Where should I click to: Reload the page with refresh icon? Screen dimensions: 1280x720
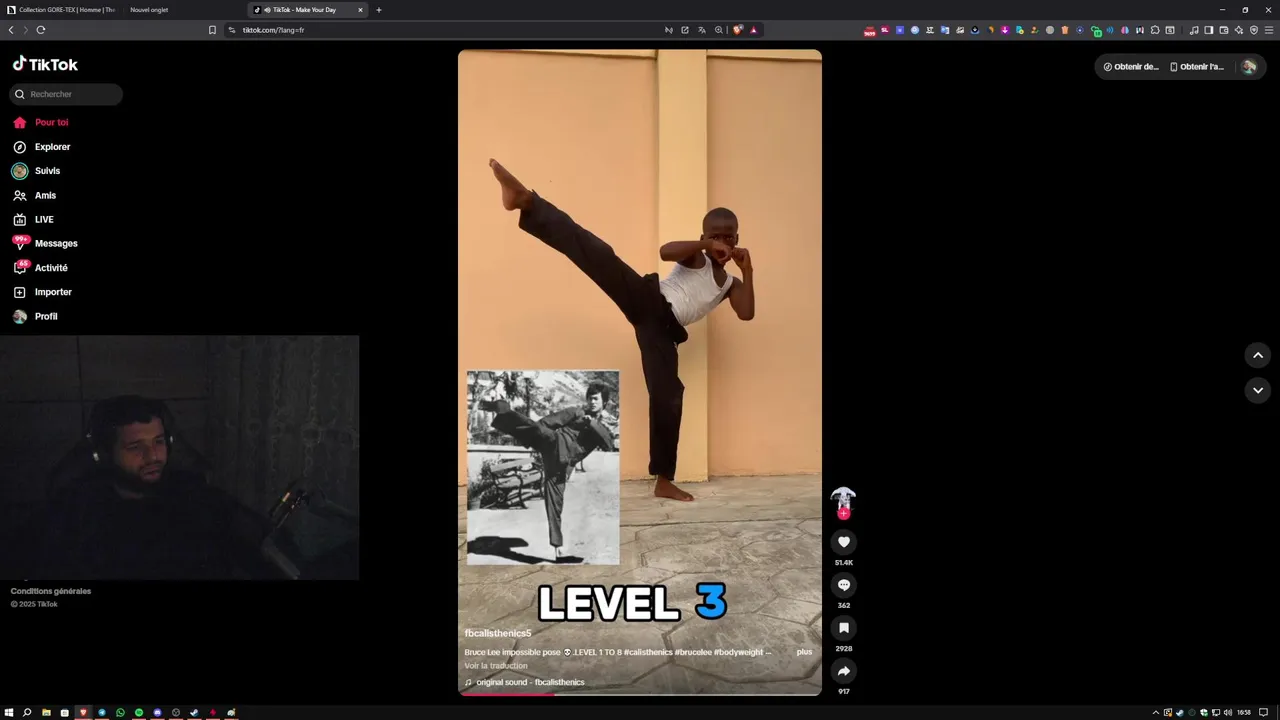coord(41,30)
